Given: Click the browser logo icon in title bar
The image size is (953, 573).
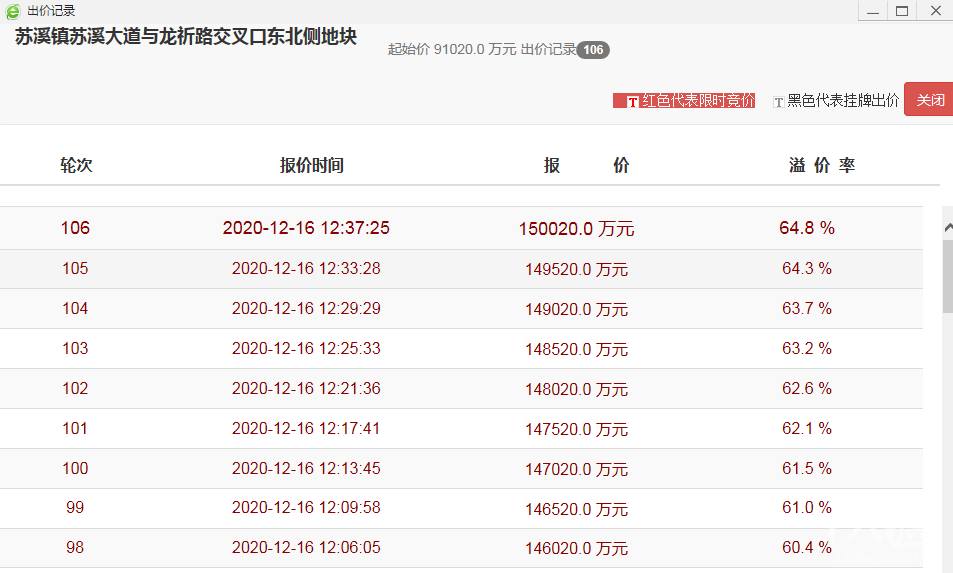Looking at the screenshot, I should [x=13, y=11].
